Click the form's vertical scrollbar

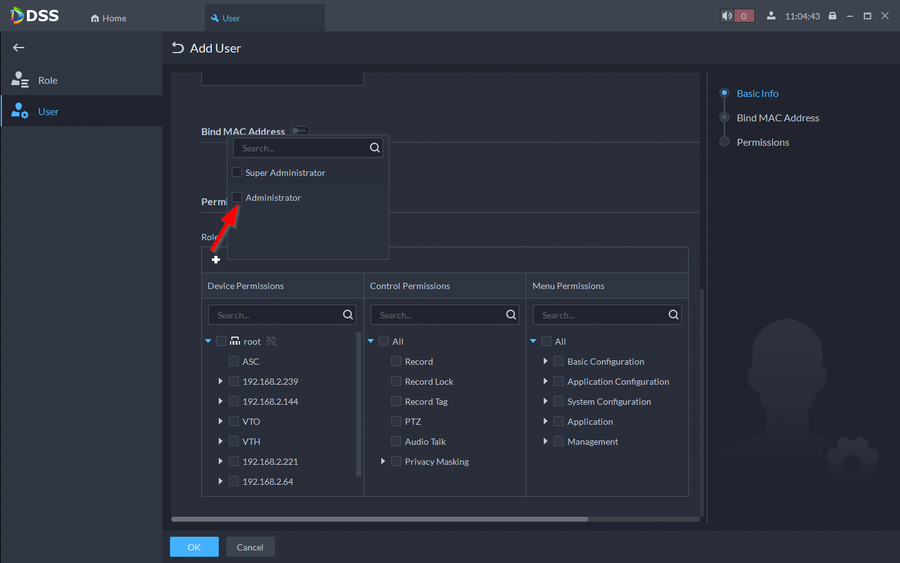click(x=701, y=402)
